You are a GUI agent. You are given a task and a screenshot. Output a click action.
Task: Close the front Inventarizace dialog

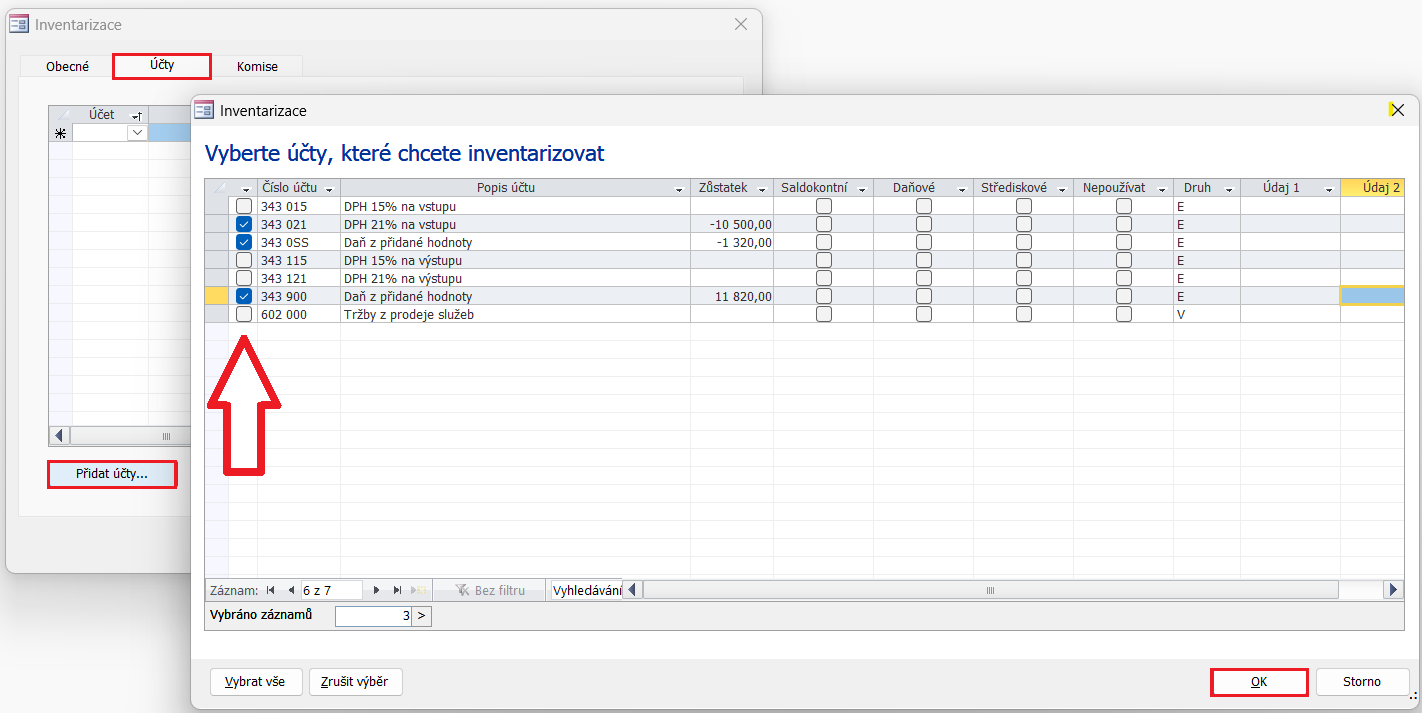point(1397,110)
